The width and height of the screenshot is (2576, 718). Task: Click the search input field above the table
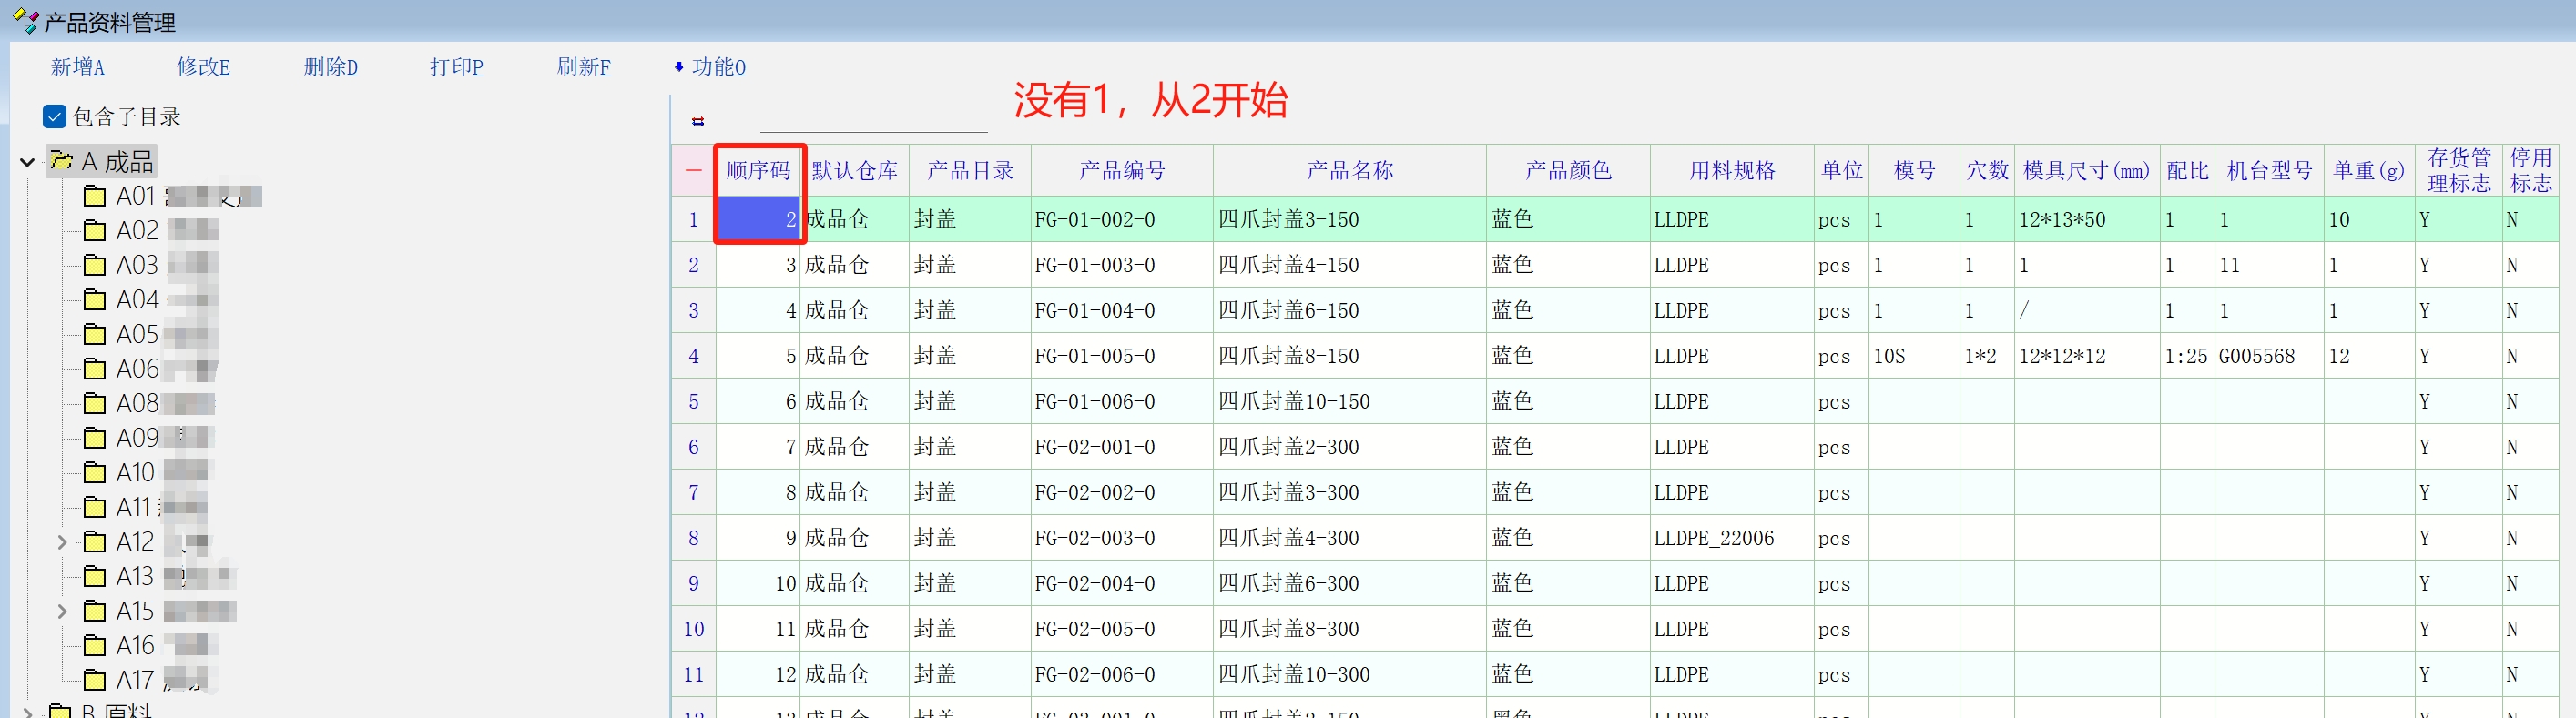click(x=873, y=120)
